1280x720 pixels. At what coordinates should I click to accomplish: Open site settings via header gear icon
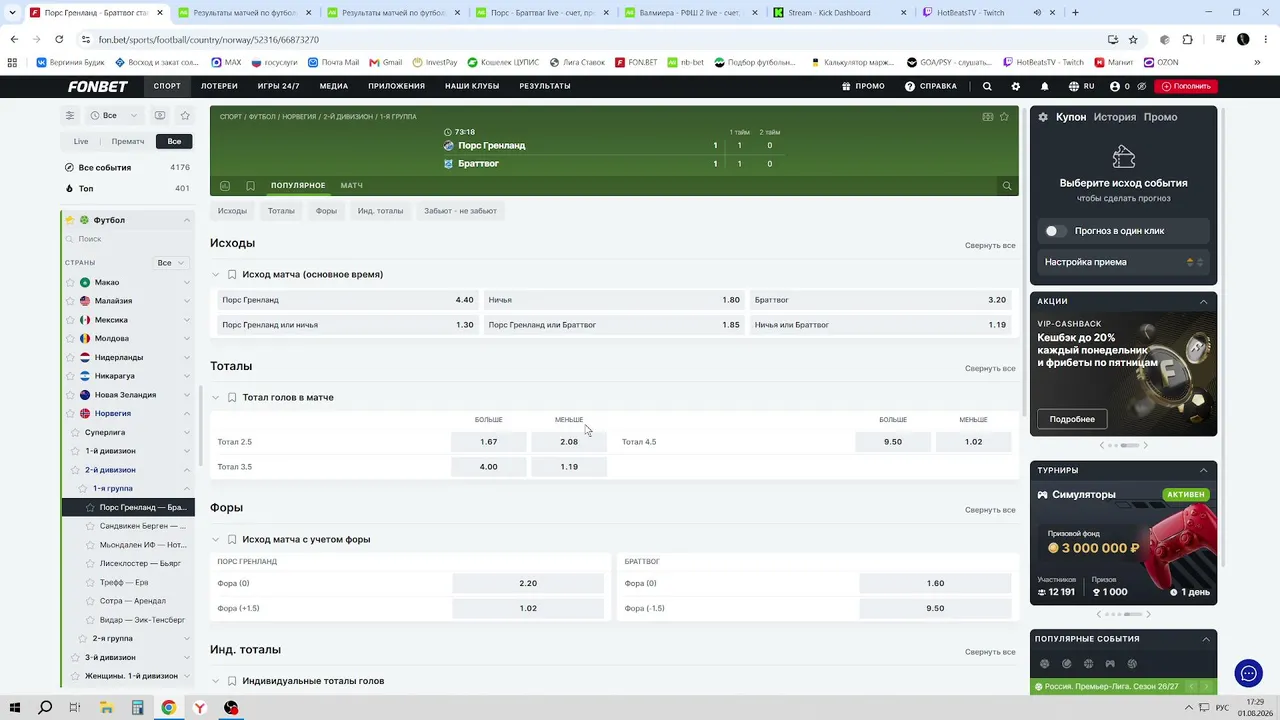pos(1016,86)
